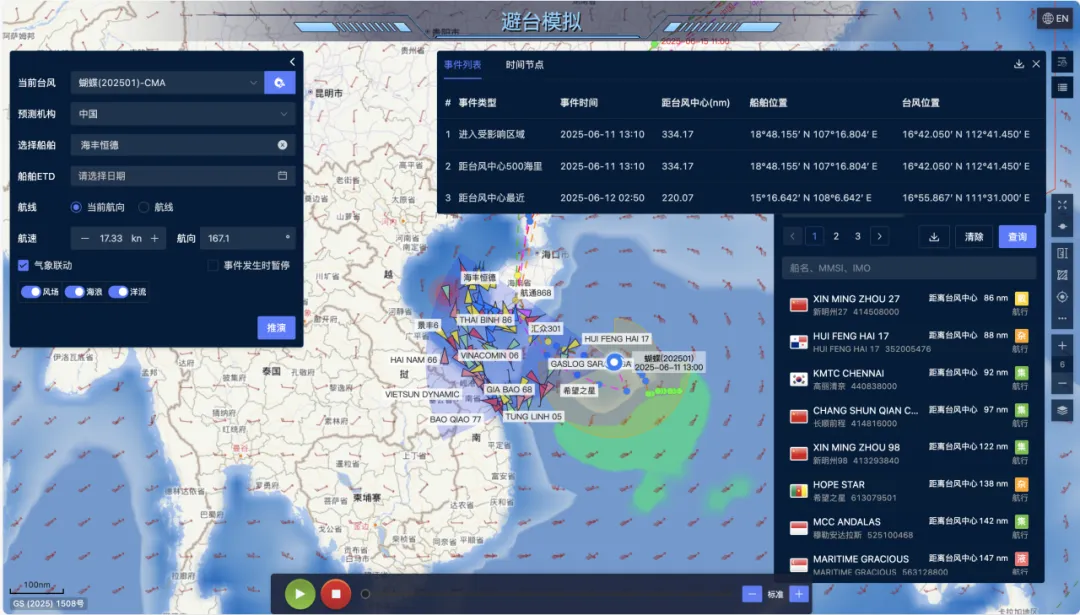Toggle the 海浪 wave switch

coord(74,292)
